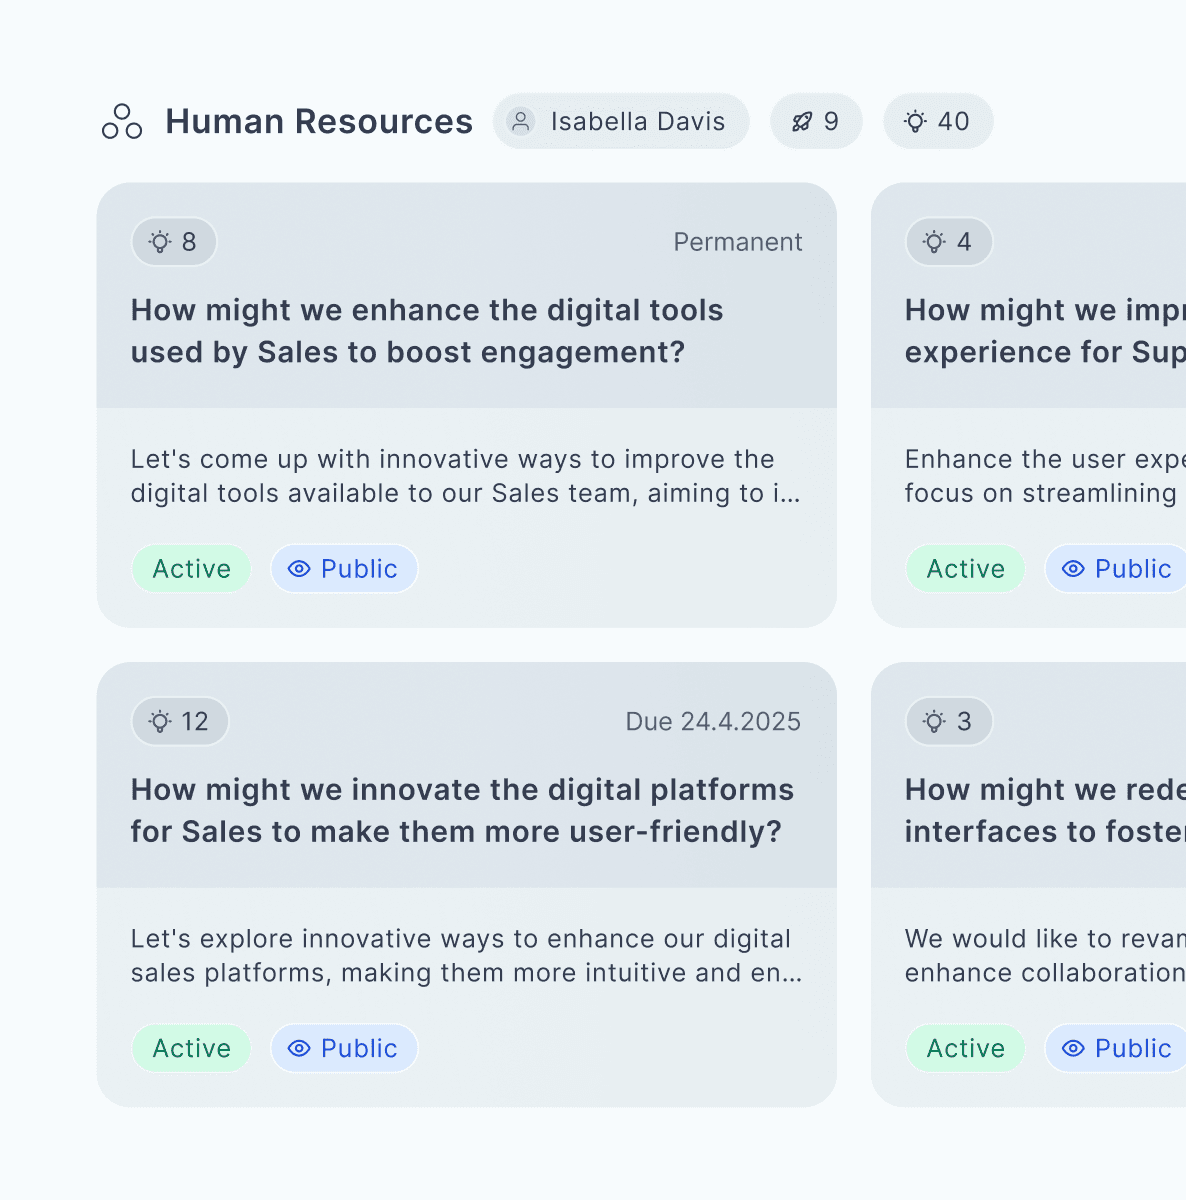The image size is (1186, 1200).
Task: Click Active status on digital tools card
Action: (x=191, y=569)
